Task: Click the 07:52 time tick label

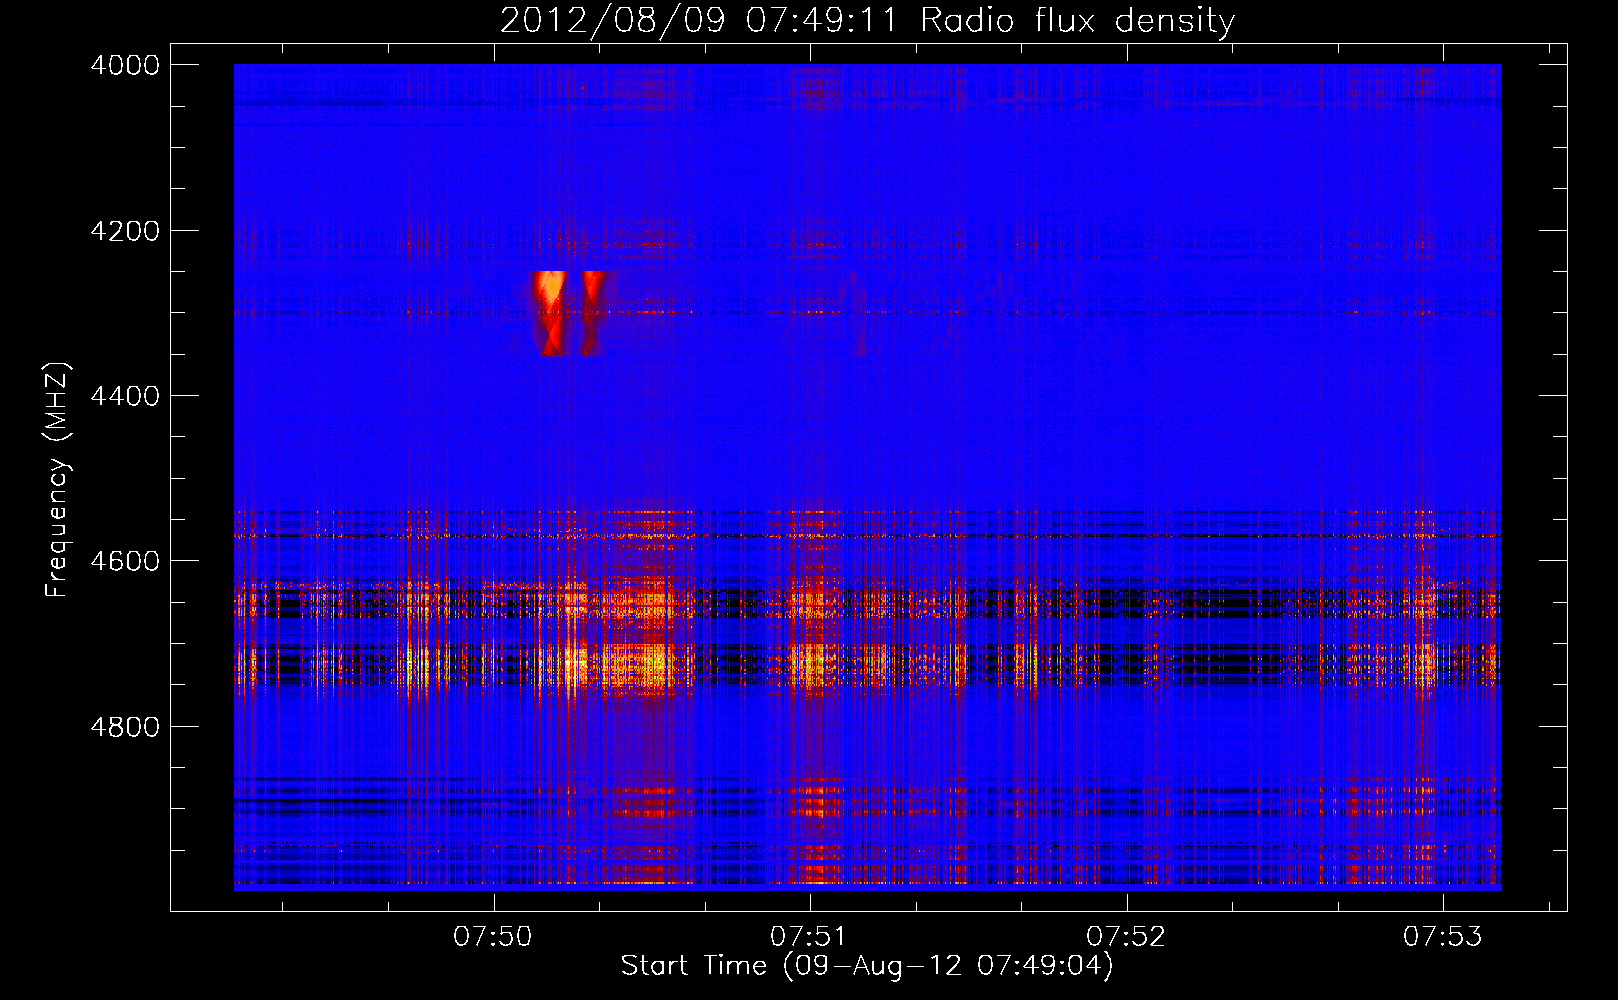Action: click(1126, 937)
